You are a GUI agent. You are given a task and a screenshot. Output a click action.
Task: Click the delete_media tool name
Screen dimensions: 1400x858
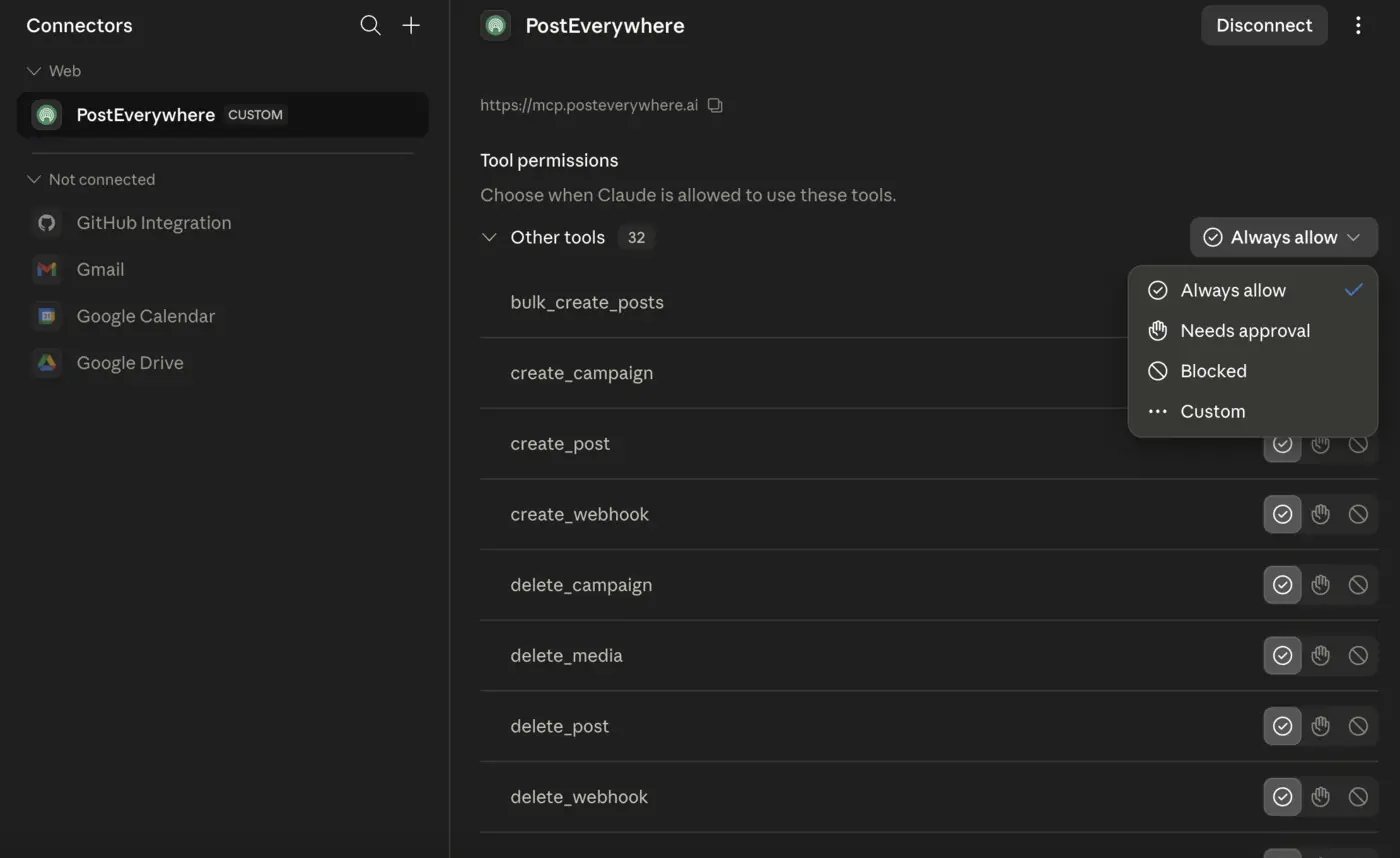pos(566,656)
